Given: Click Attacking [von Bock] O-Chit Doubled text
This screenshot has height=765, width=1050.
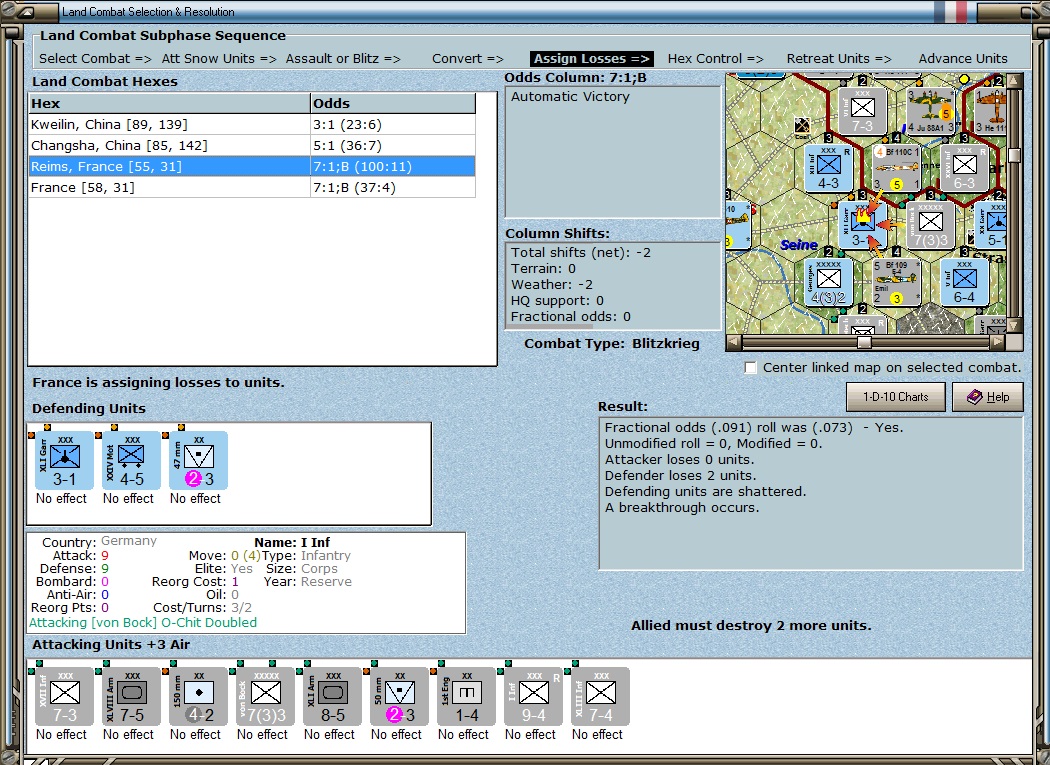Looking at the screenshot, I should 143,622.
